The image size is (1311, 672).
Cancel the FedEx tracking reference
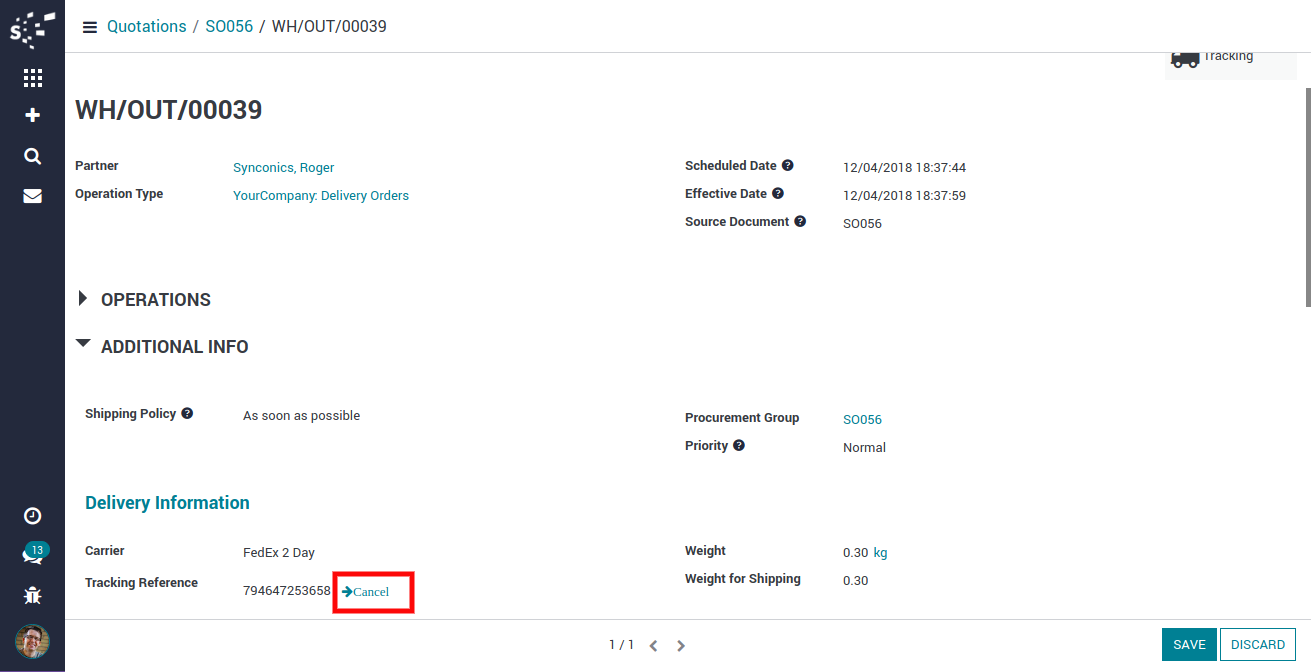tap(366, 592)
